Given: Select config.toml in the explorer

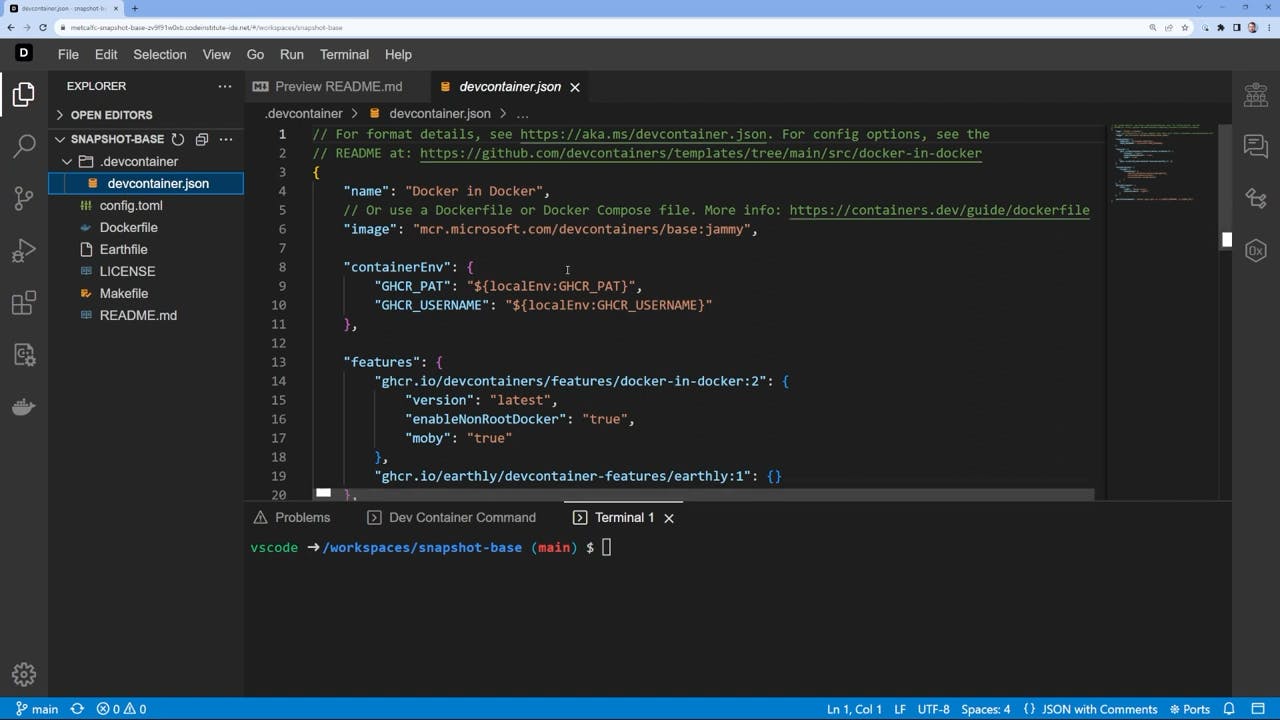Looking at the screenshot, I should [x=131, y=205].
